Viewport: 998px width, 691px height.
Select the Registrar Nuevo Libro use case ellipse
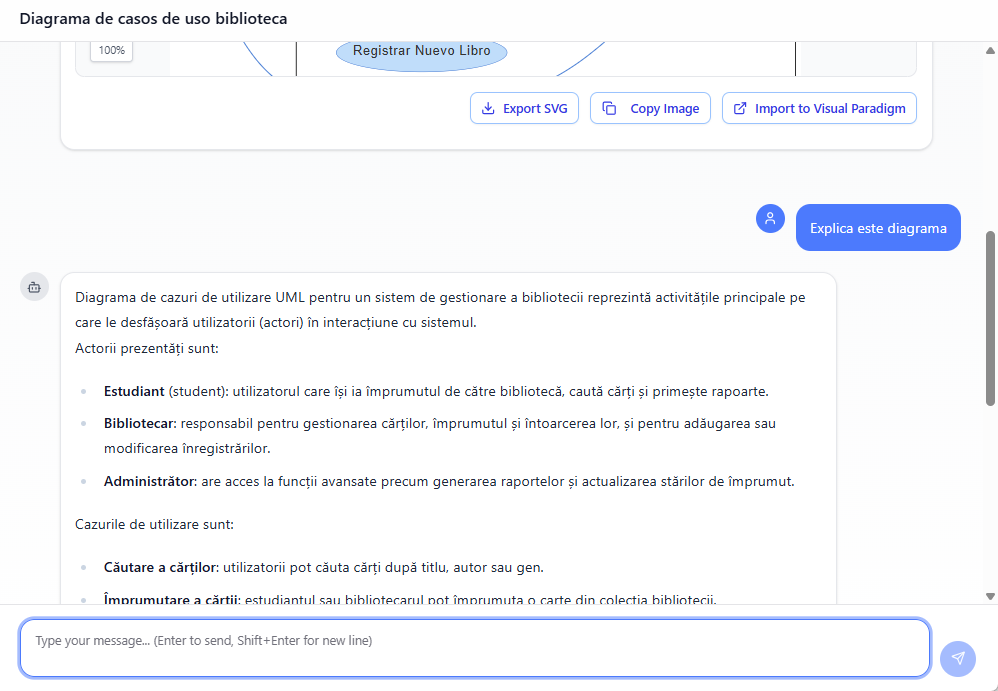(x=421, y=50)
